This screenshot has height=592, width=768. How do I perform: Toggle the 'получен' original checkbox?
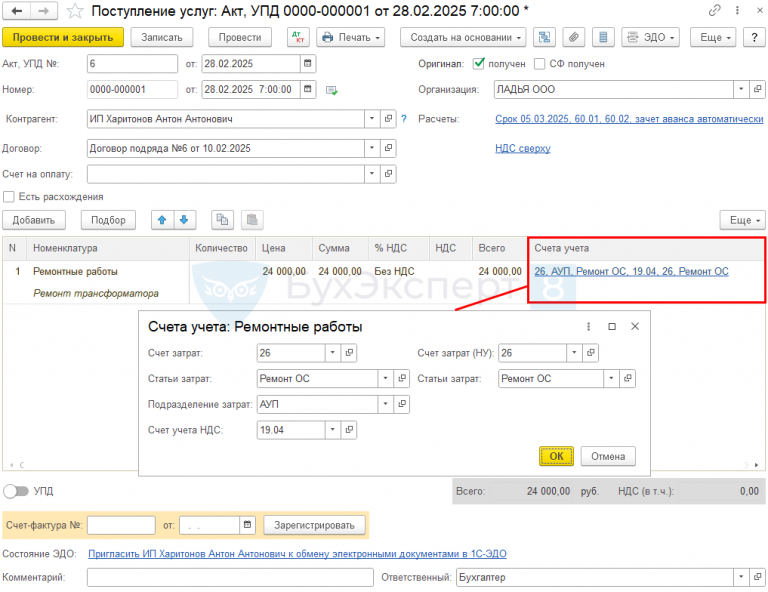tap(479, 64)
